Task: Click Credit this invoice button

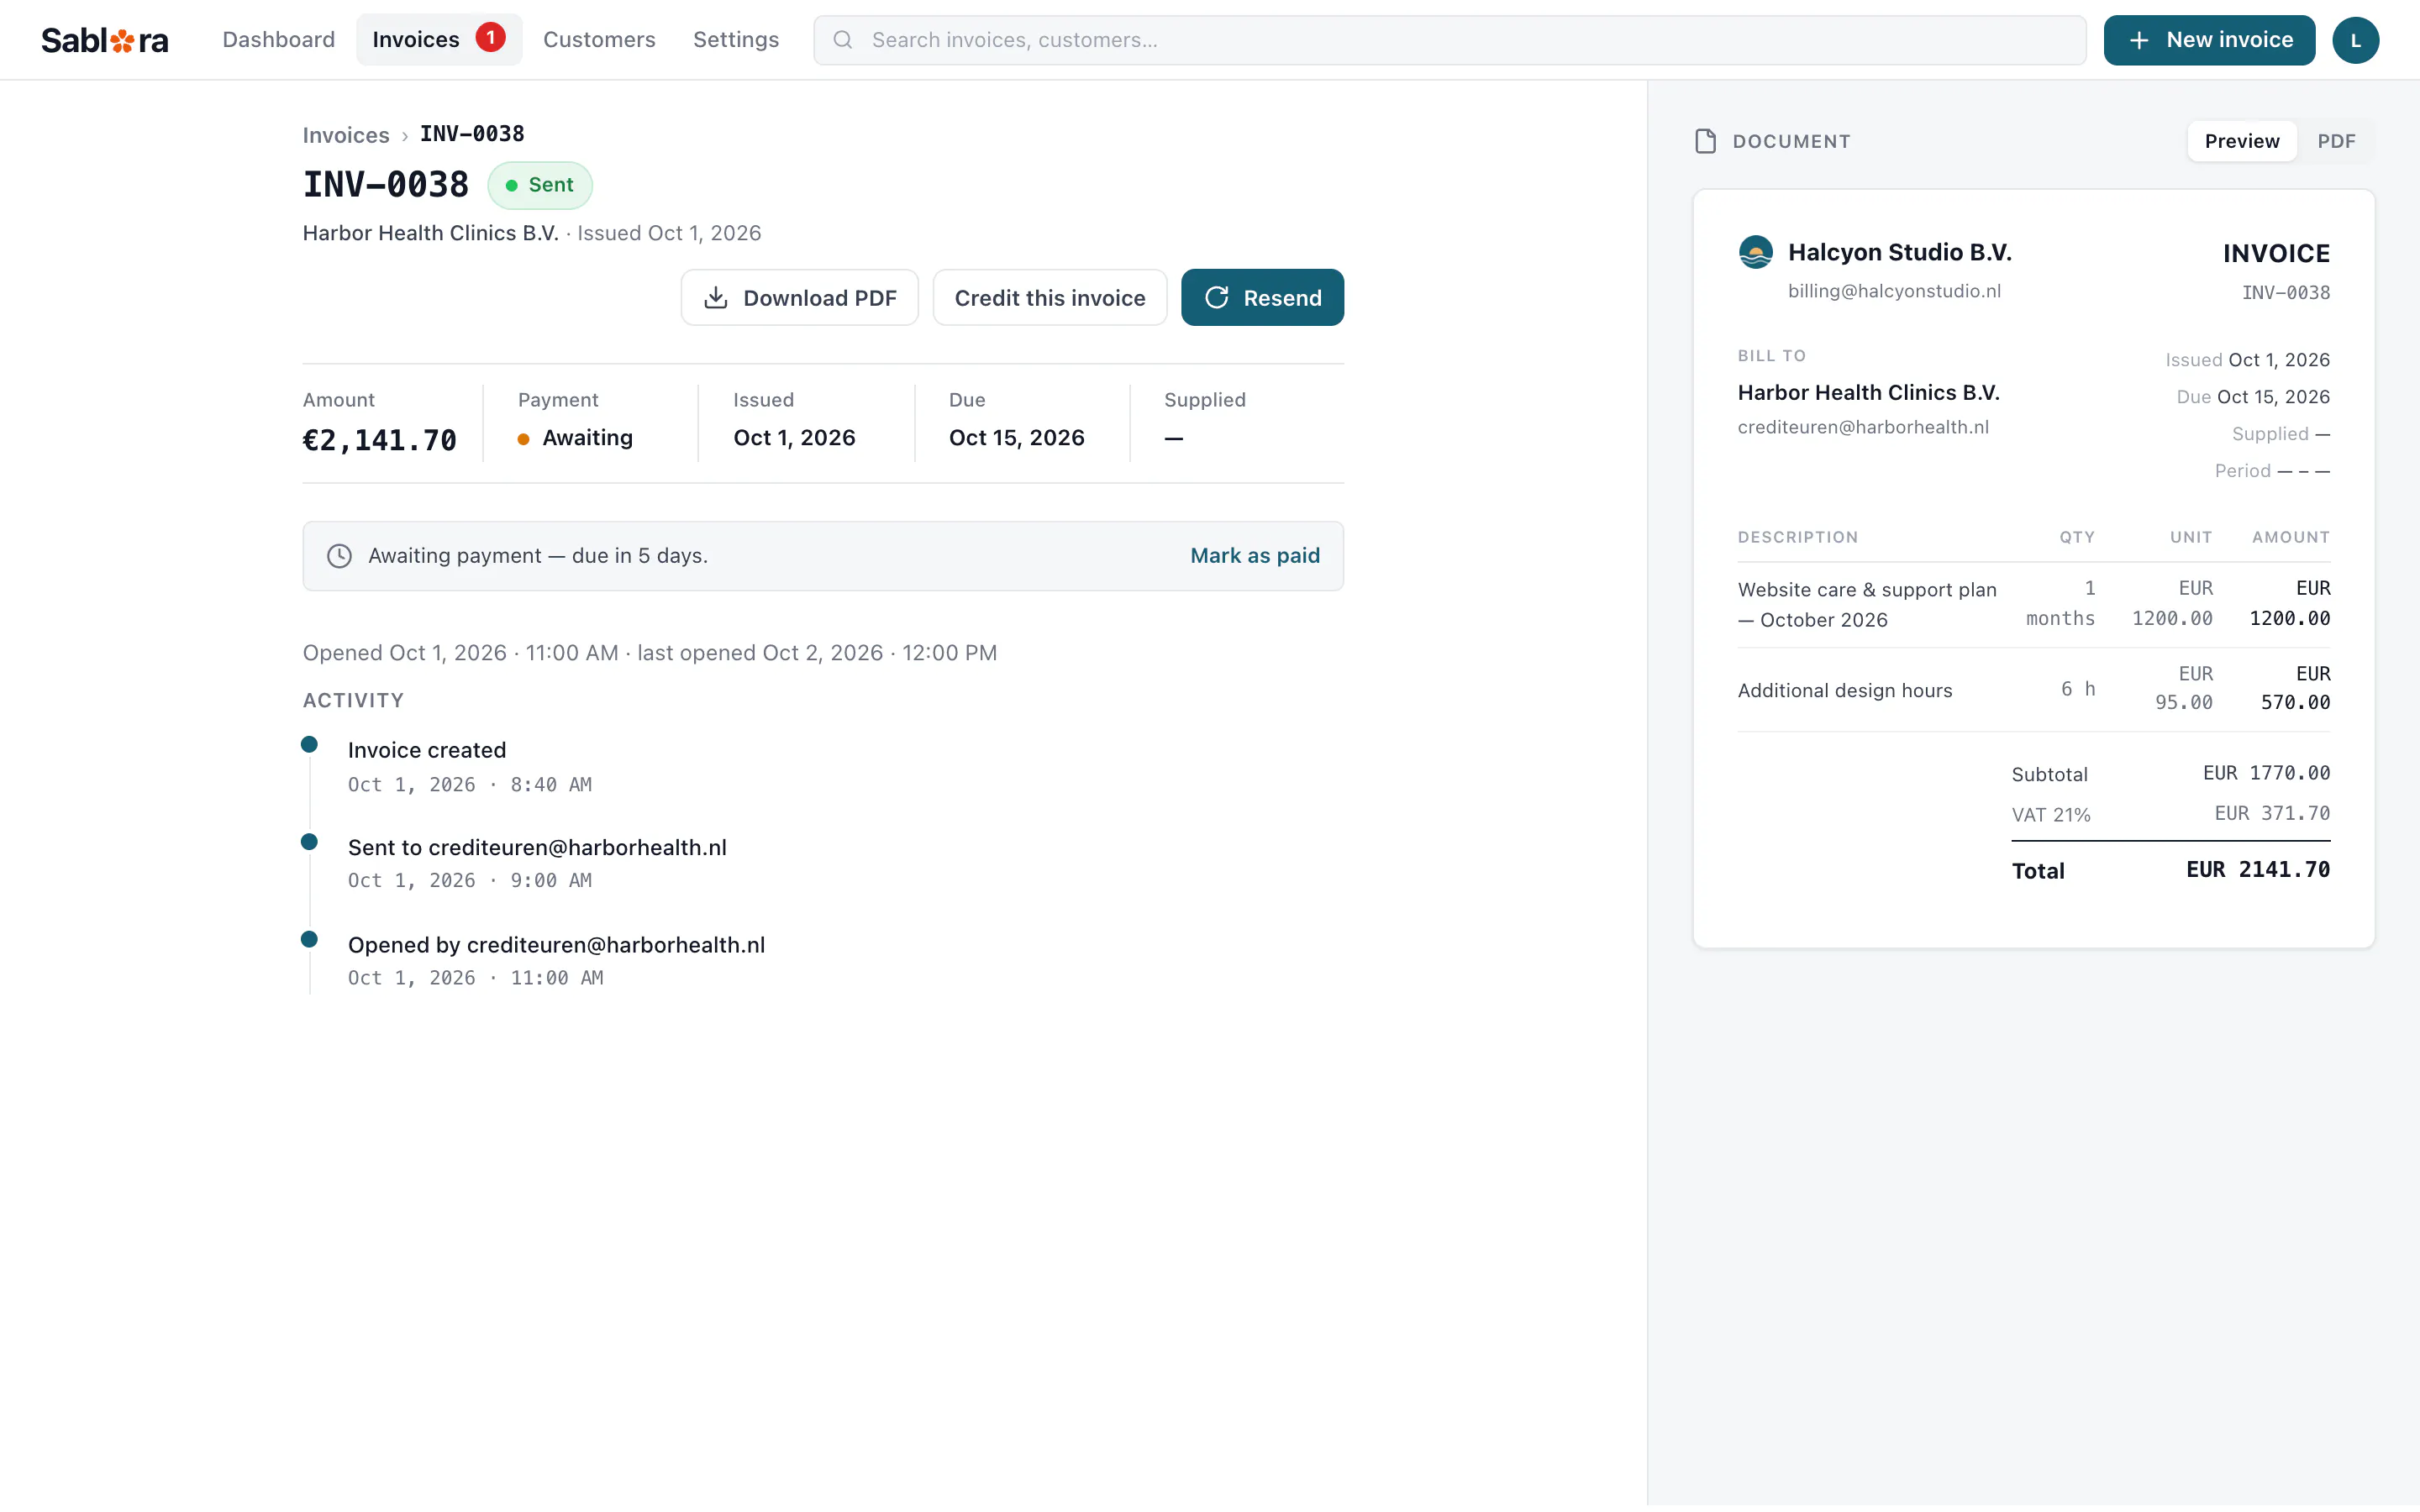Action: pyautogui.click(x=1049, y=298)
